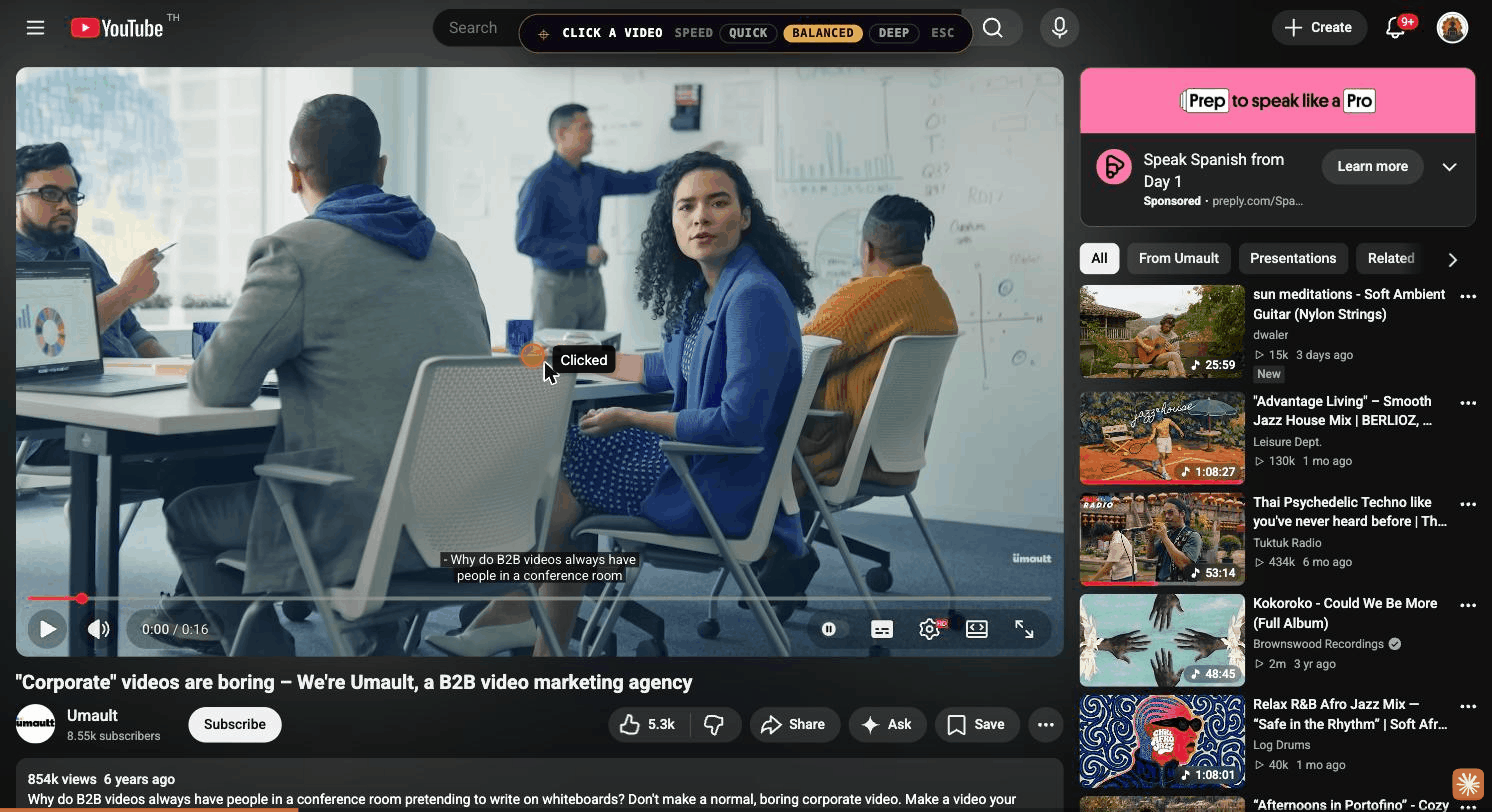Click the search magnifier button
This screenshot has height=812, width=1492.
(x=993, y=28)
